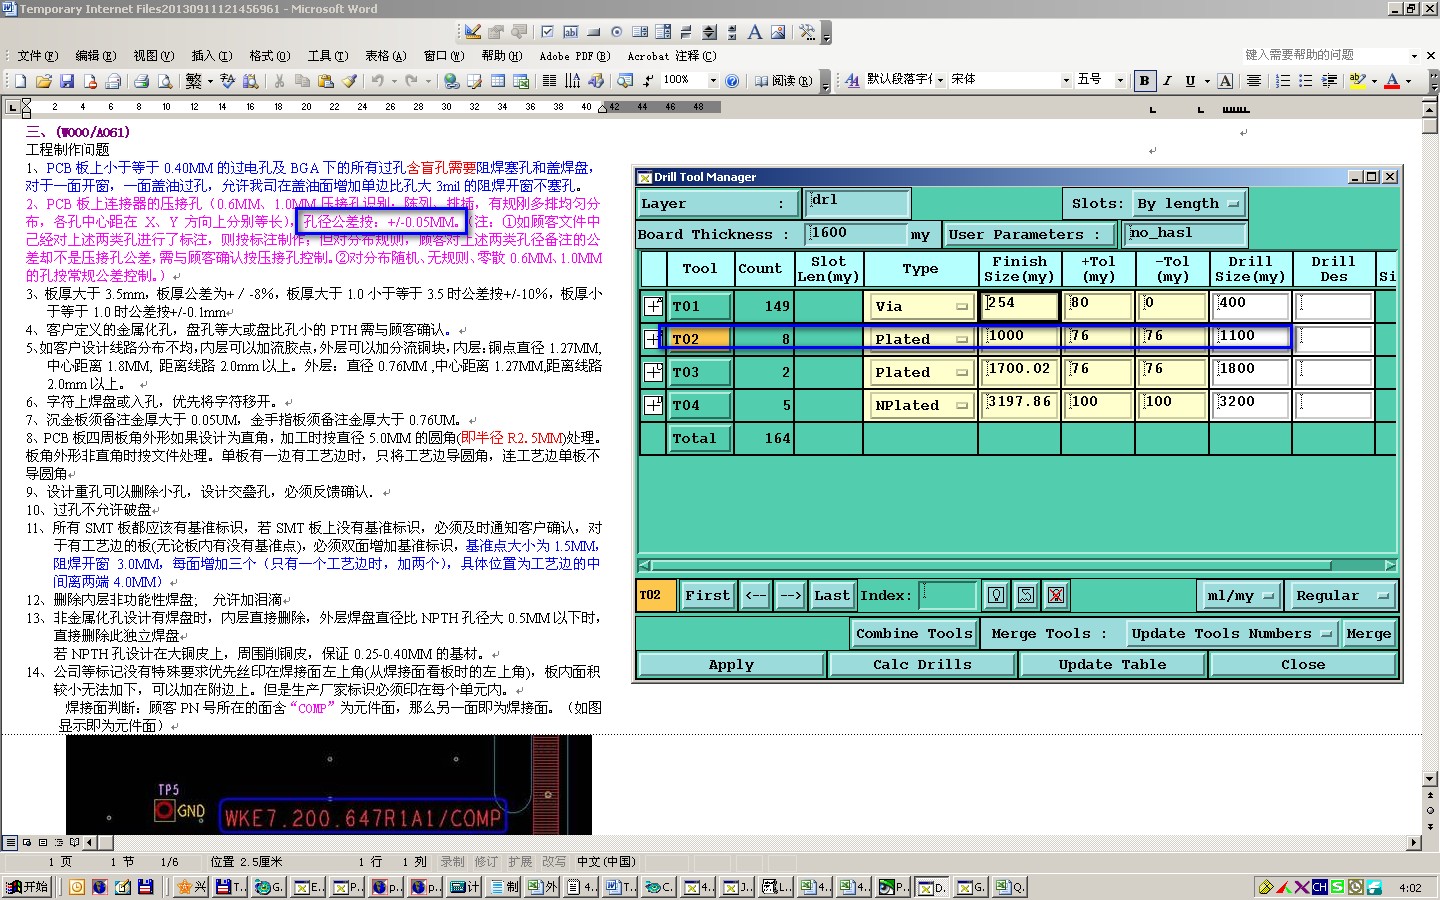The image size is (1440, 900).
Task: Click the text highlight color icon
Action: coord(1357,81)
